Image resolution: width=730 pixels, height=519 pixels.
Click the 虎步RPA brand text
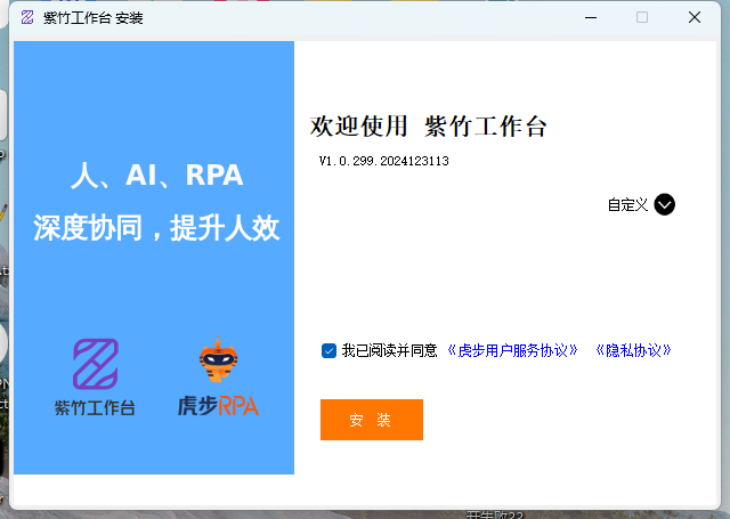218,405
